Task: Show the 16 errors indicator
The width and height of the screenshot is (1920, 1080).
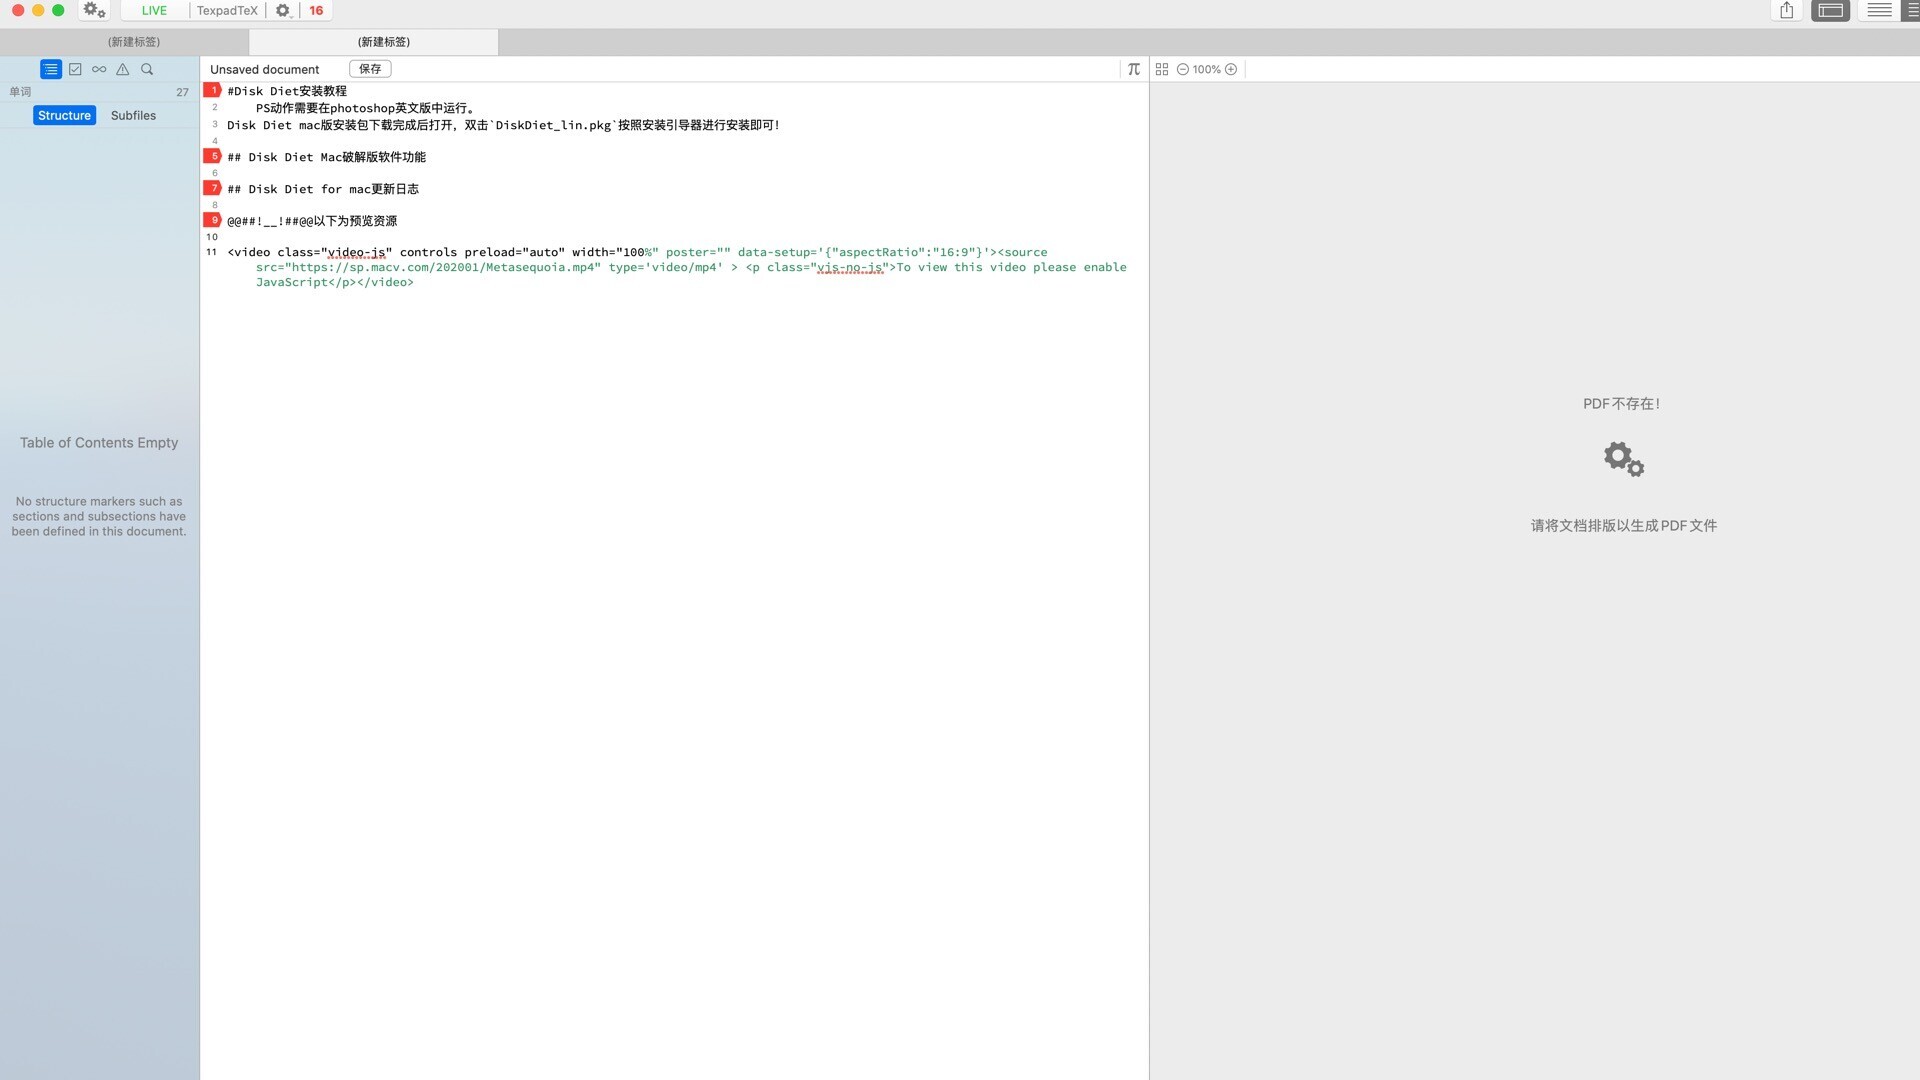Action: coord(316,10)
